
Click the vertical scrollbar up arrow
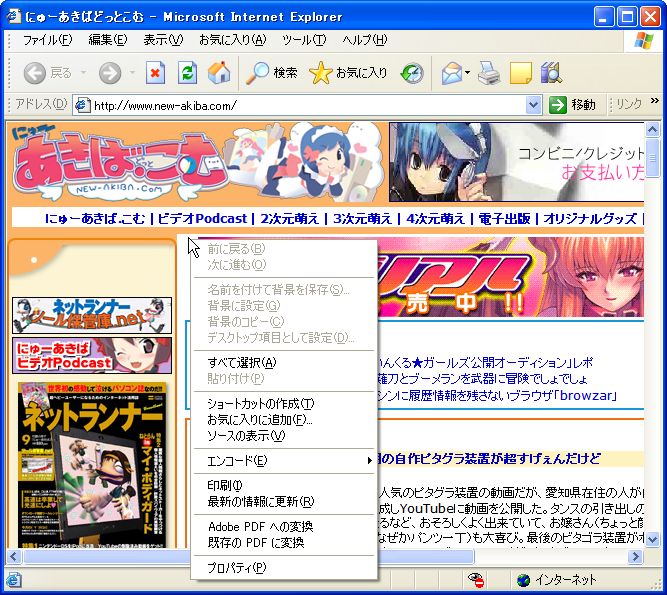pyautogui.click(x=652, y=129)
